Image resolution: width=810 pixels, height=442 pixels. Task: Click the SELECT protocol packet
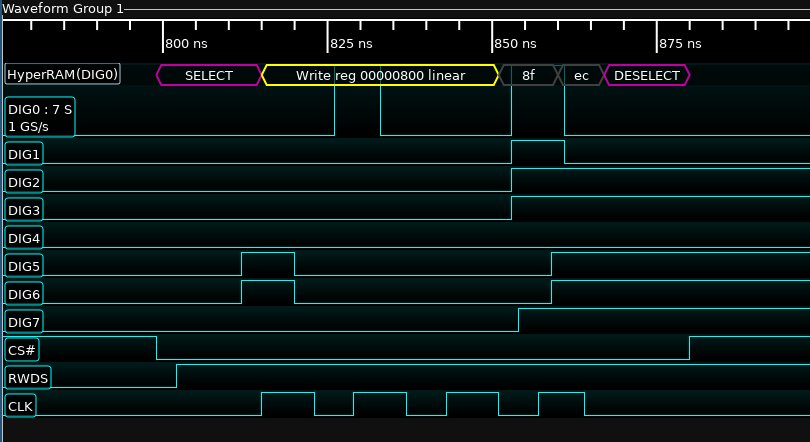tap(209, 75)
